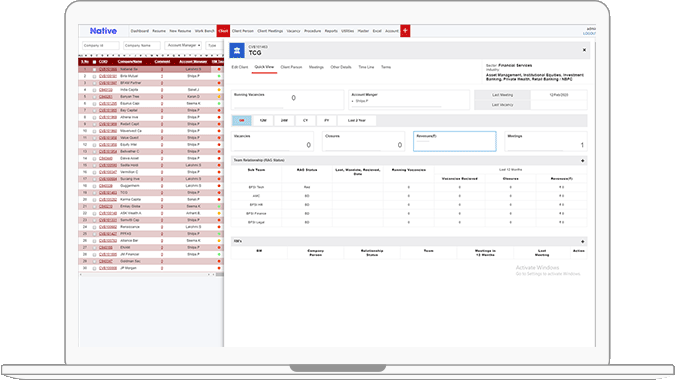Open the New Resume menu item
Screen dimensions: 675x380
[180, 31]
